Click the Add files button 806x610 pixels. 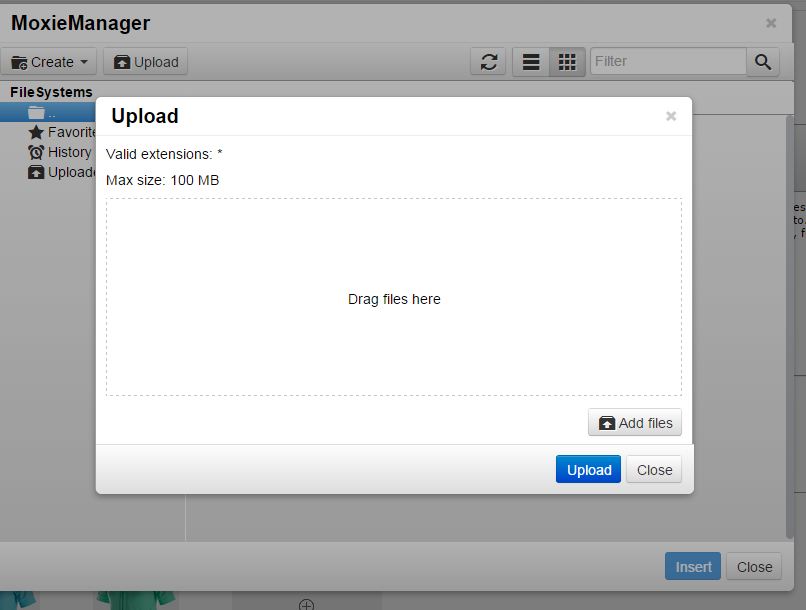point(635,422)
